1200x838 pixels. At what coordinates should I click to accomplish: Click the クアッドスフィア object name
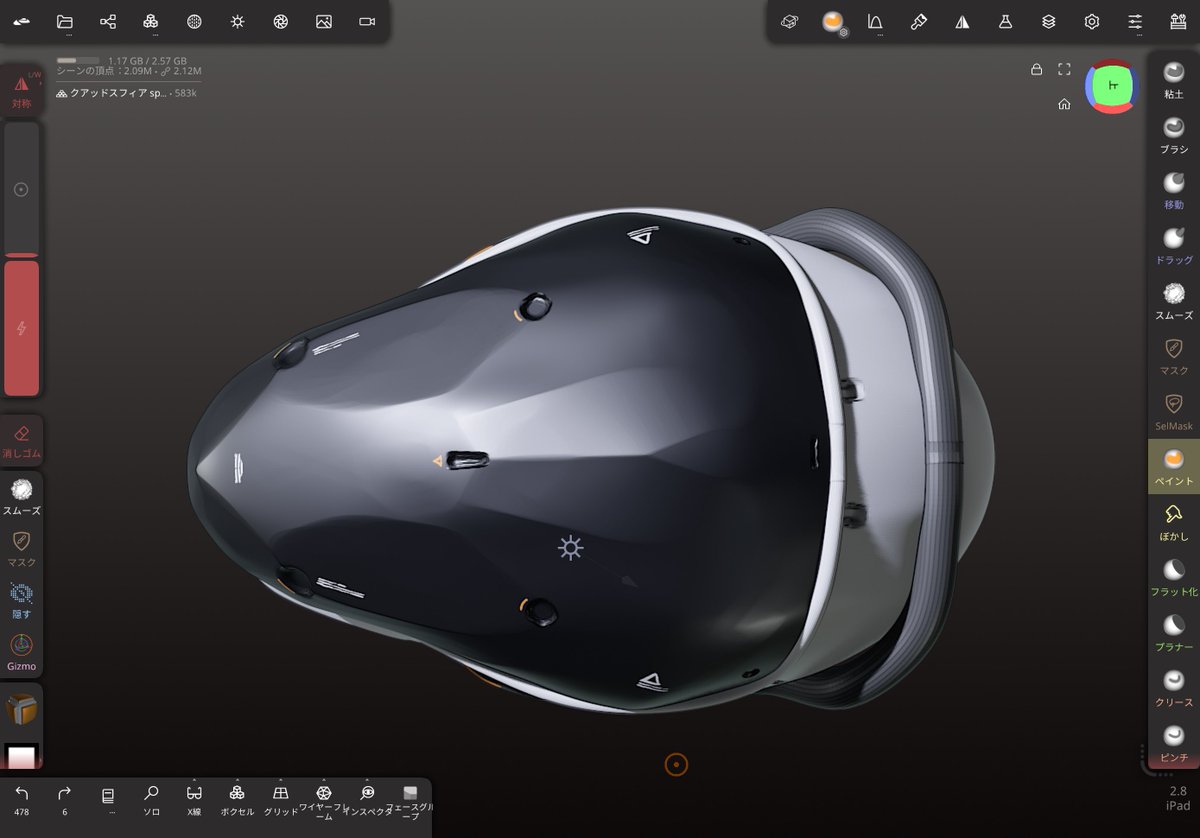tap(118, 93)
